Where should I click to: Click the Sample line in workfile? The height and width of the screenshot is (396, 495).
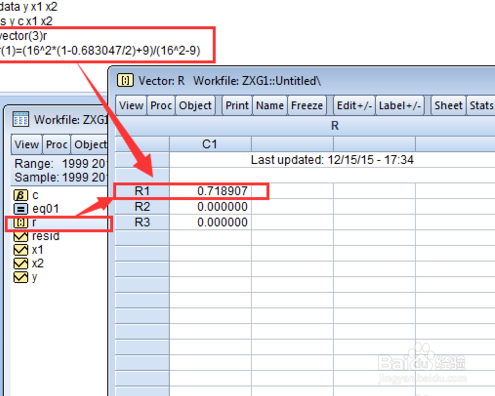[60, 177]
